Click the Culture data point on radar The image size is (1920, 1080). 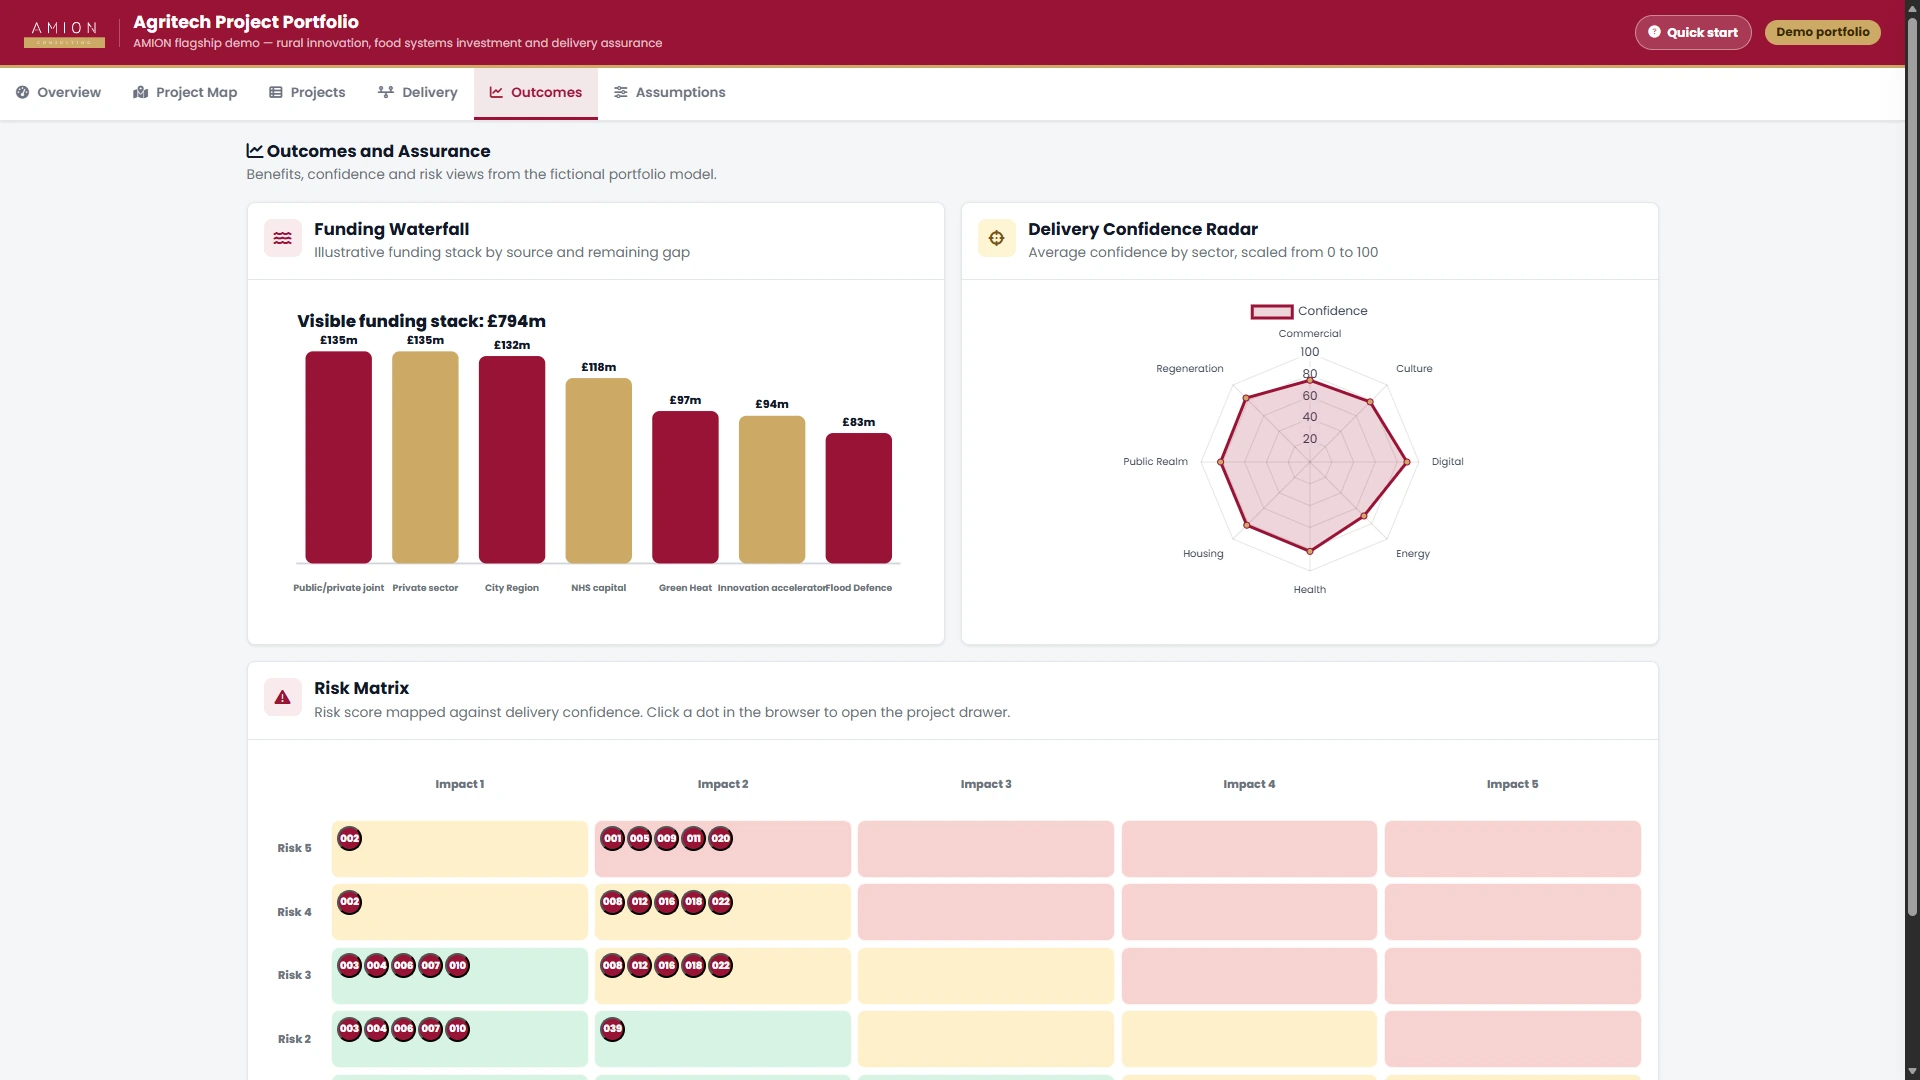click(1370, 402)
